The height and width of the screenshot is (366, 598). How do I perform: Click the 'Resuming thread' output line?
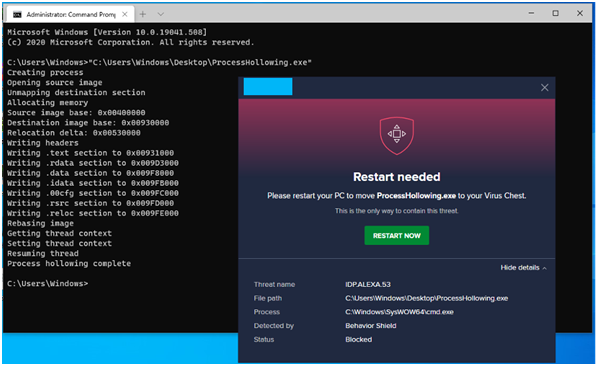(43, 254)
